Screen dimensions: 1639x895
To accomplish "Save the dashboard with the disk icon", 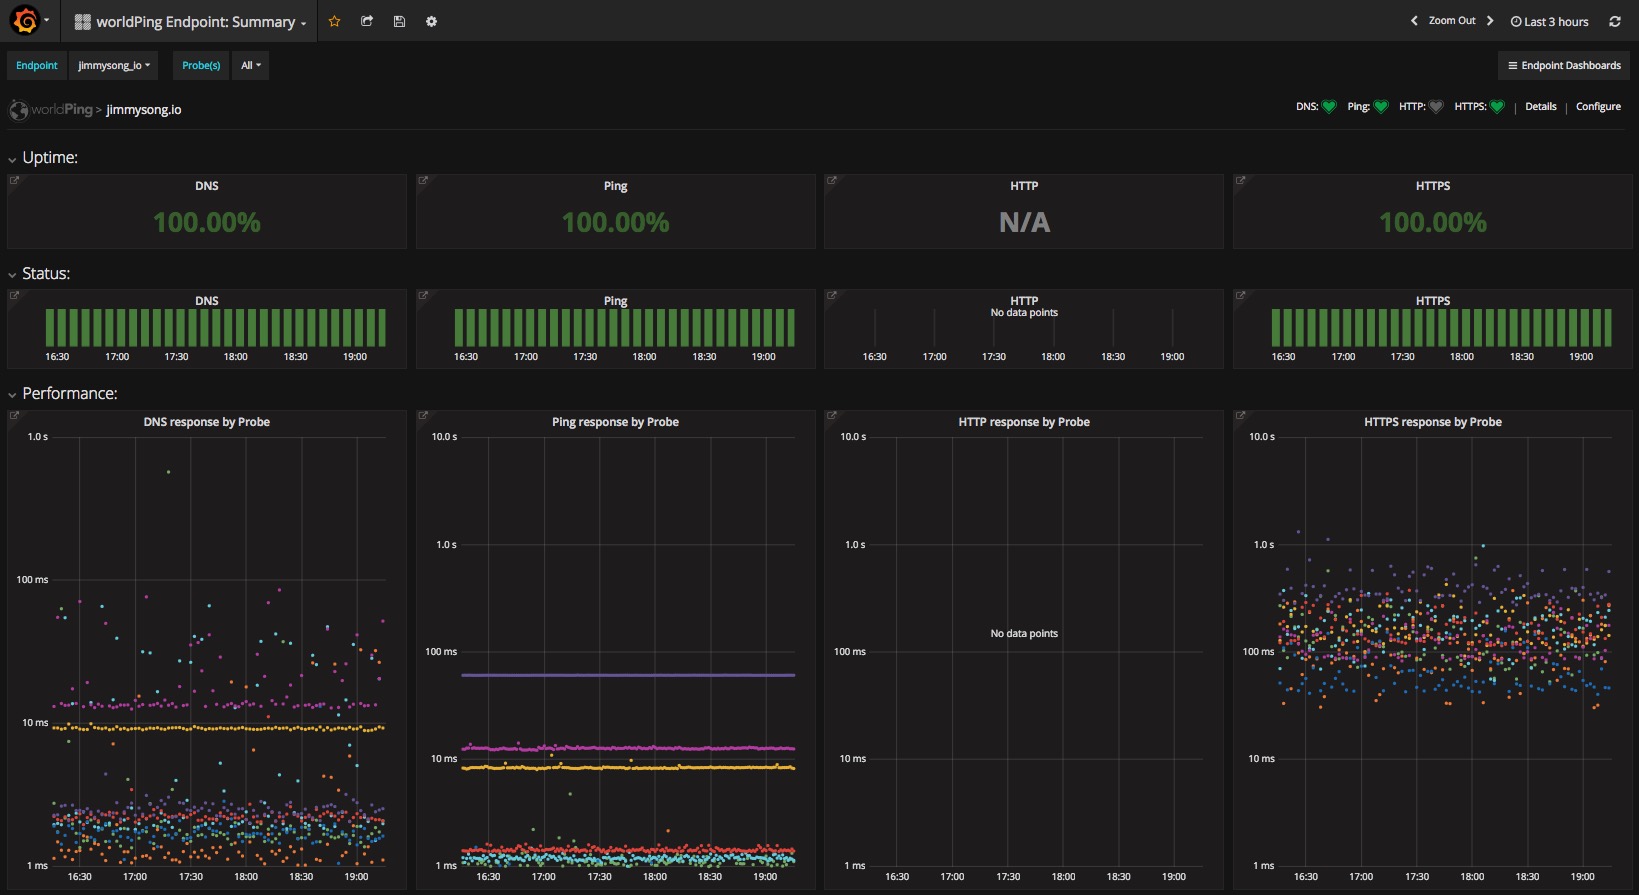I will click(x=399, y=21).
